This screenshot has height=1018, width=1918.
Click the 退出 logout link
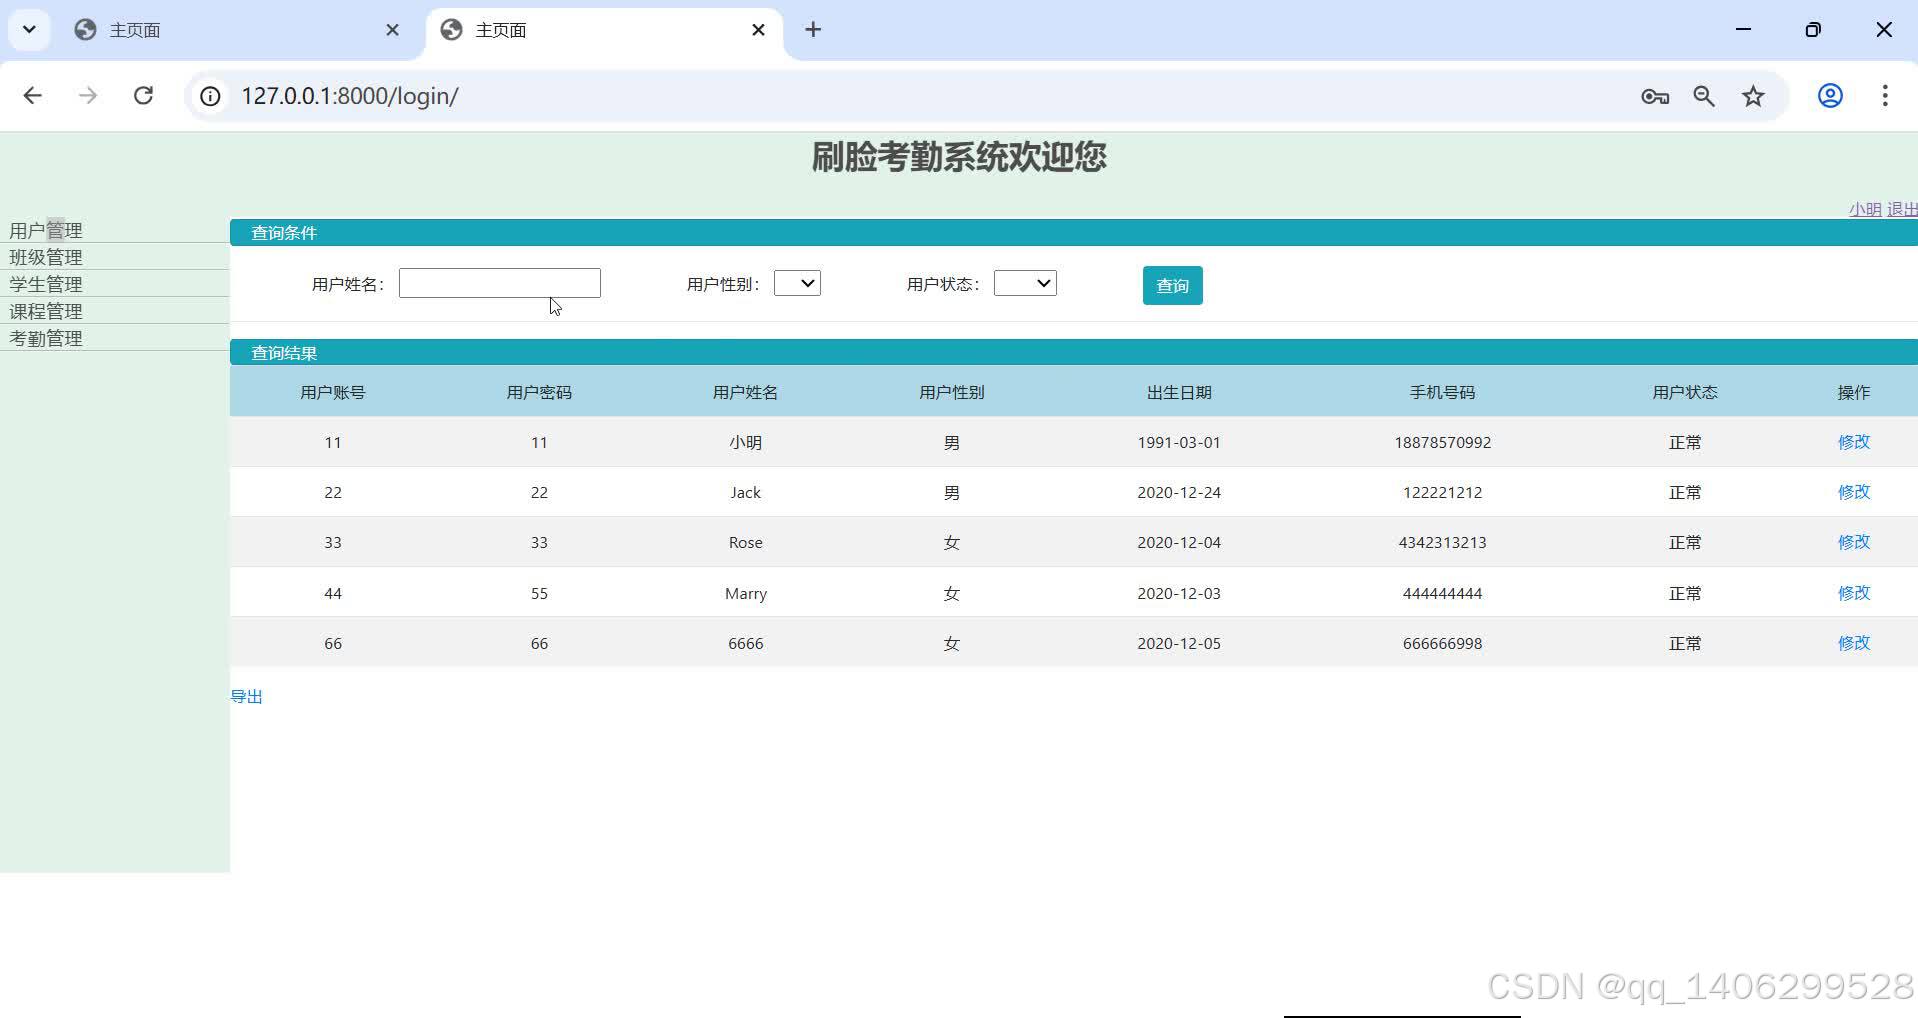click(1902, 209)
